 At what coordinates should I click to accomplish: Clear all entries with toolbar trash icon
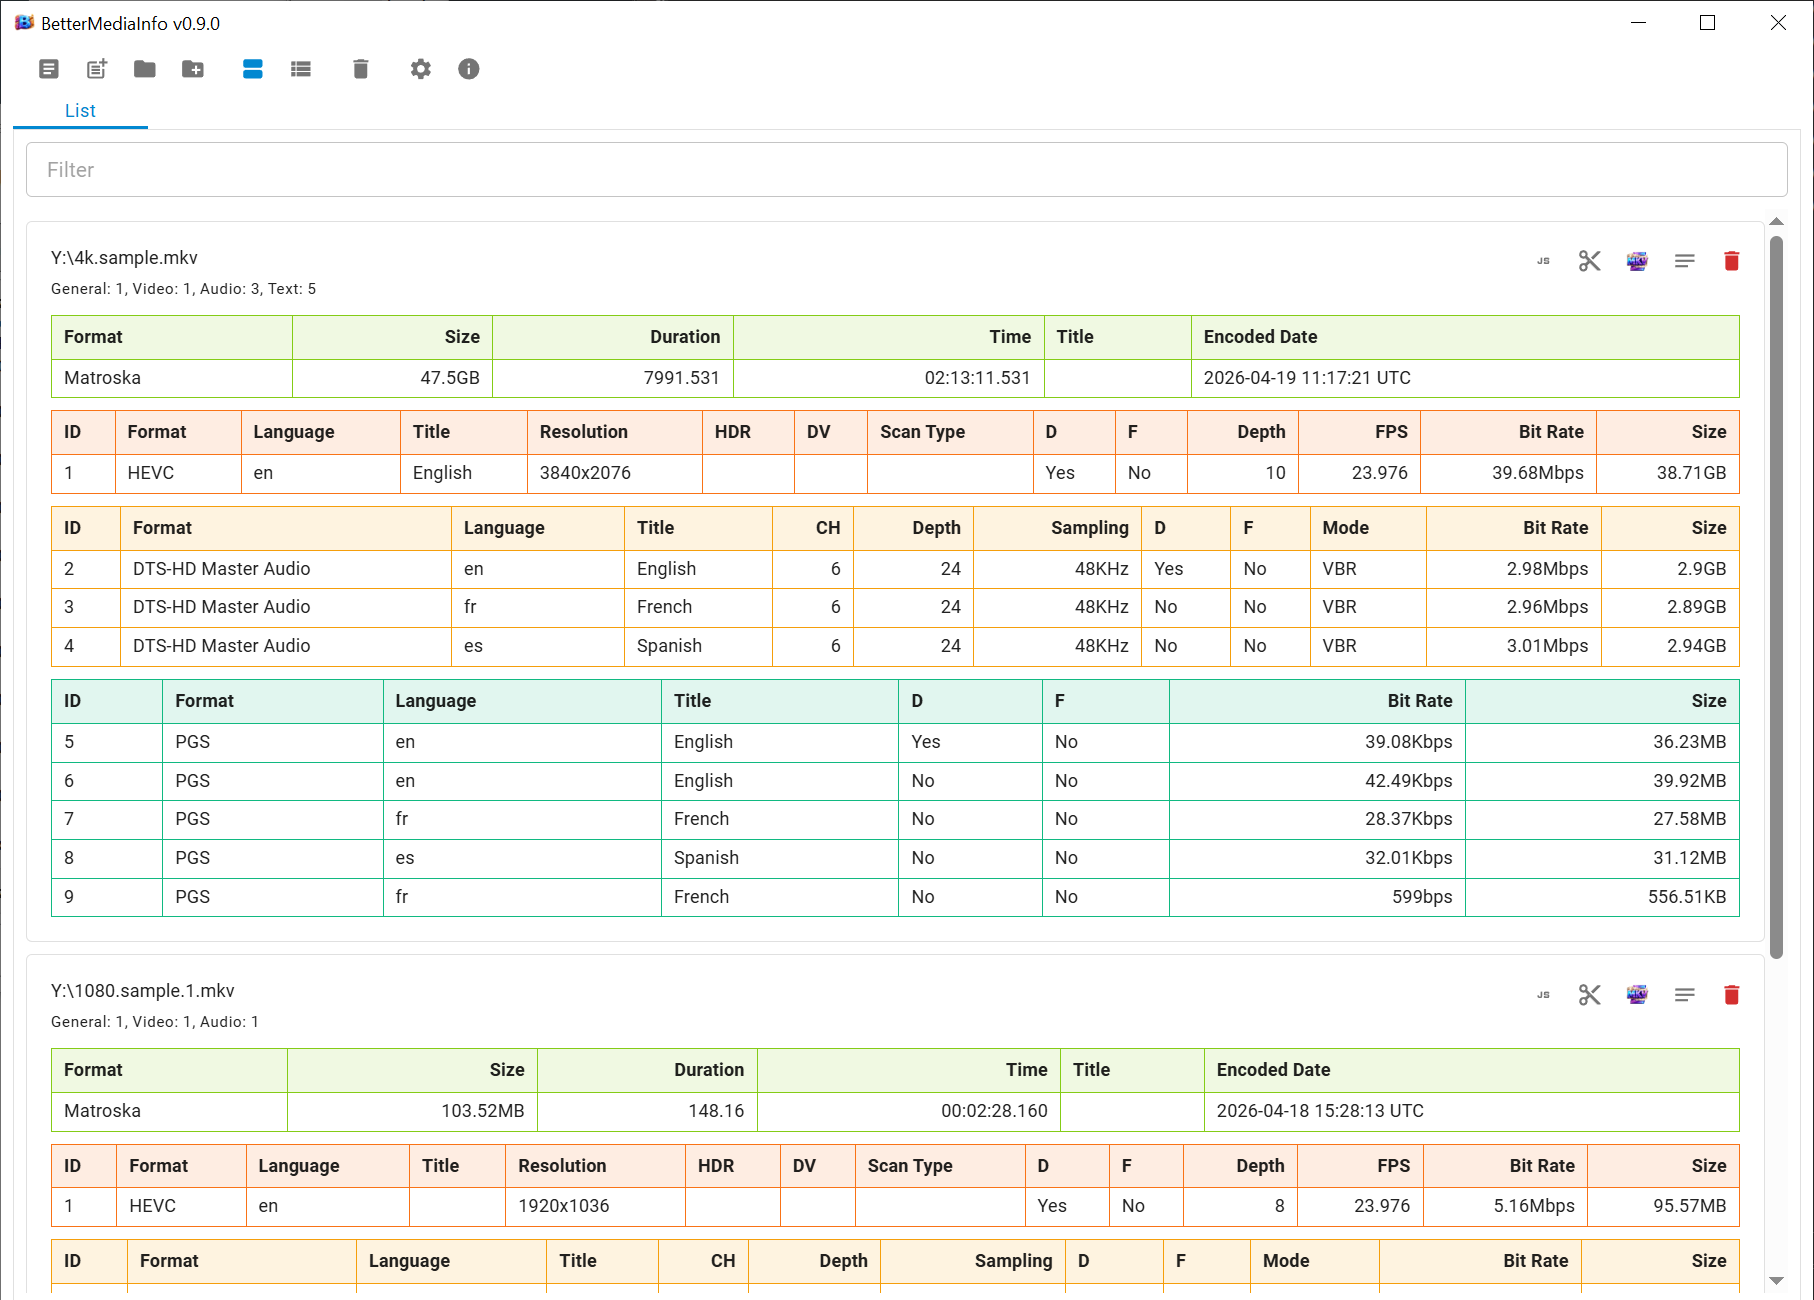(x=361, y=69)
